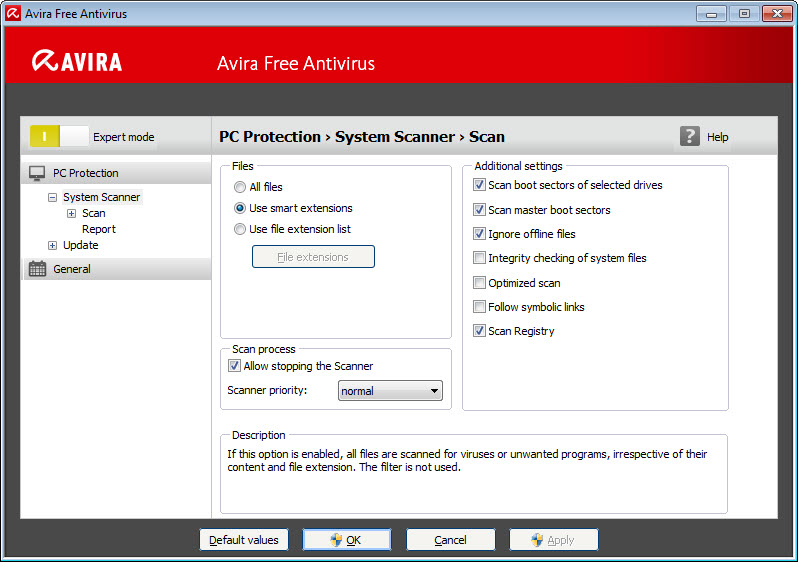Click the Apply button
This screenshot has height=562, width=798.
tap(554, 540)
